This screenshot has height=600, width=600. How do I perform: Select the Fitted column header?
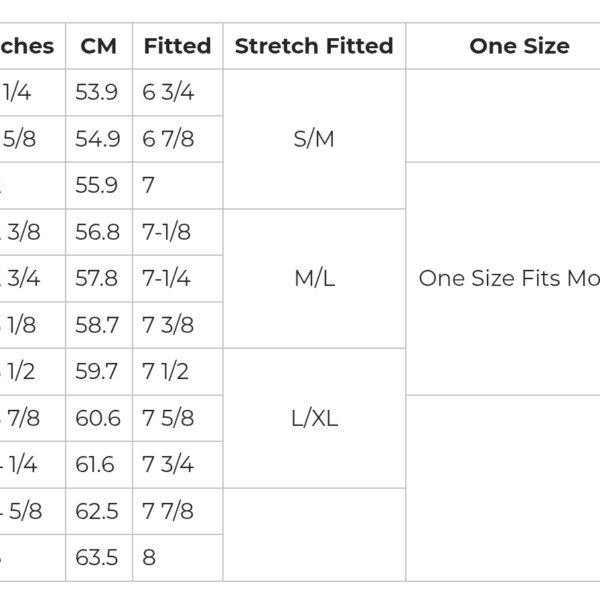tap(177, 46)
